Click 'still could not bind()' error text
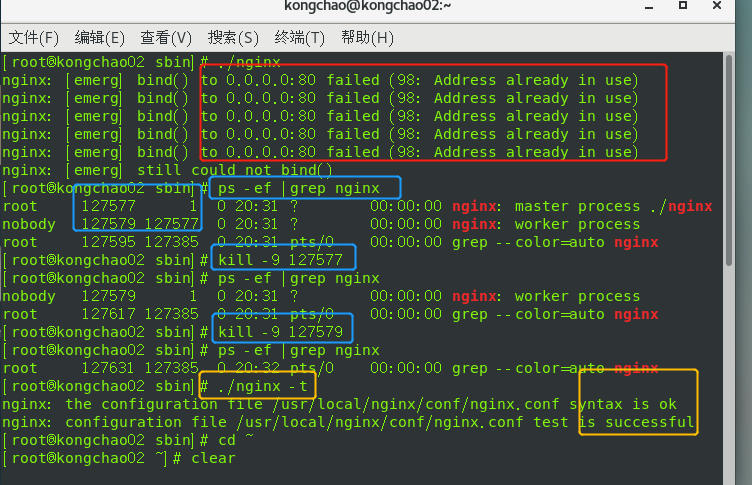752x485 pixels. (235, 170)
